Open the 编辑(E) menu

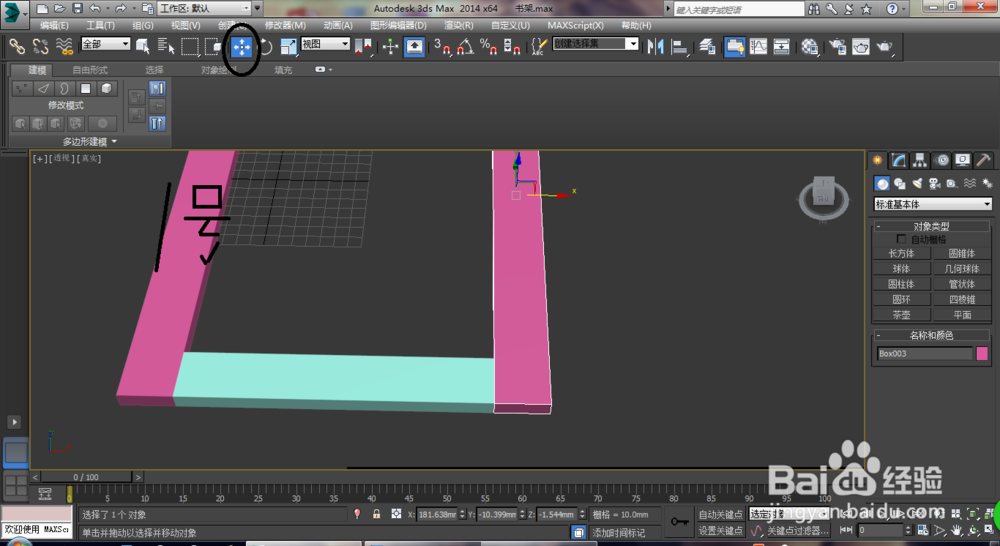[54, 26]
